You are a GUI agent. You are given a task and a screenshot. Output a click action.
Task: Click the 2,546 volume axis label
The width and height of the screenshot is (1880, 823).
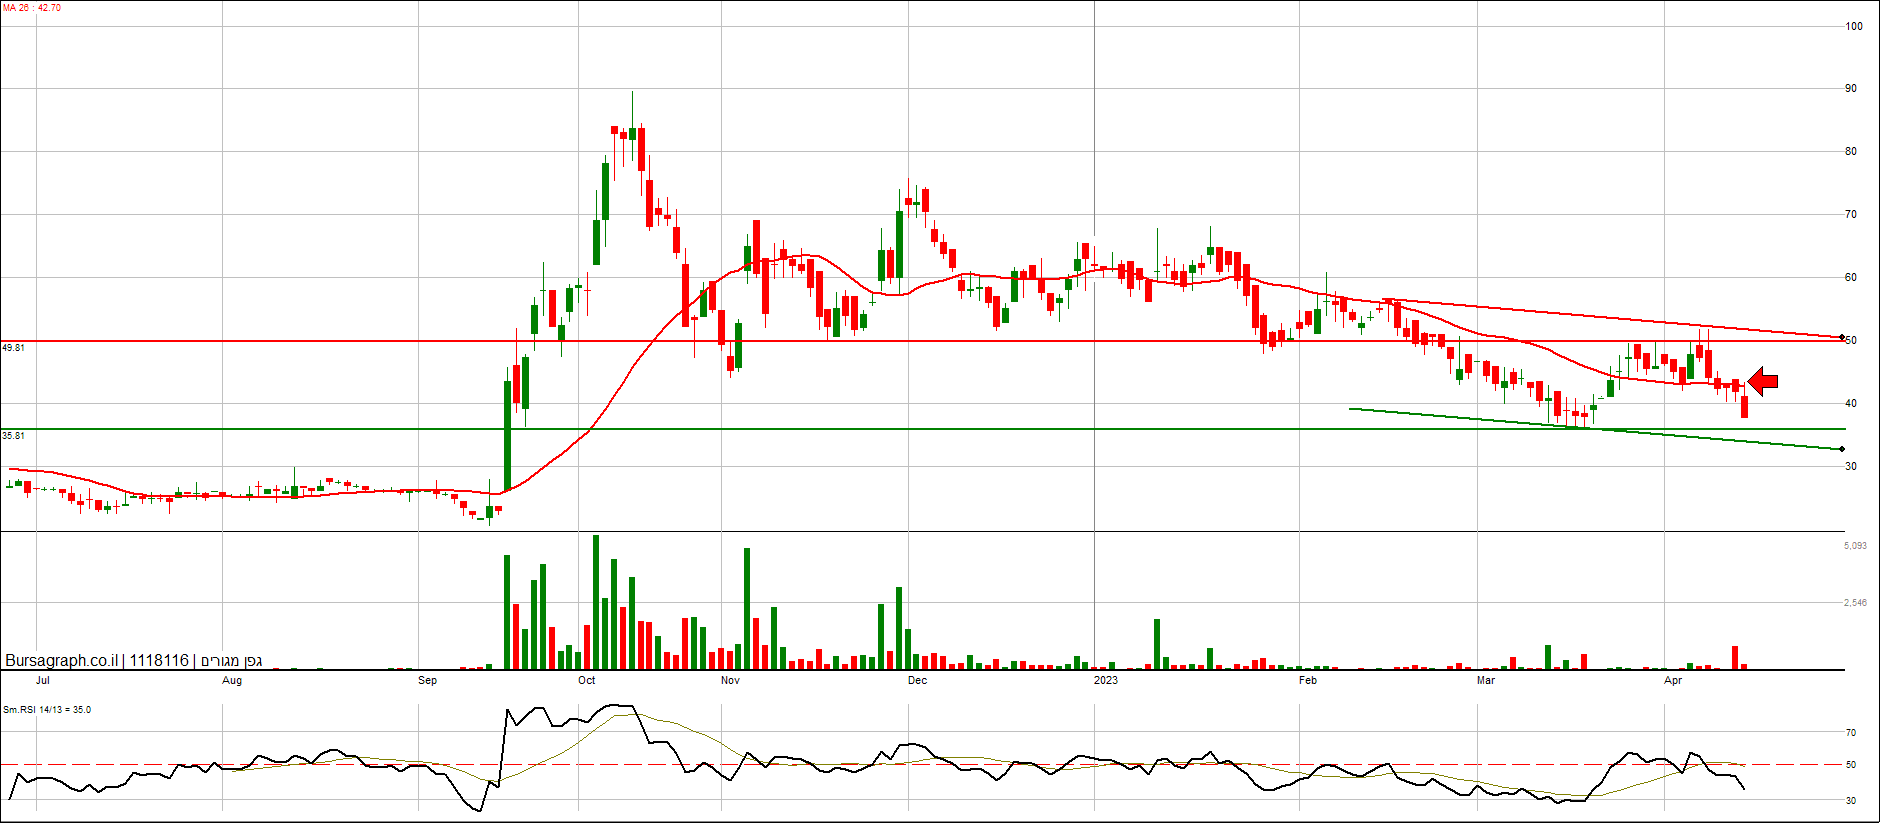click(x=1854, y=603)
